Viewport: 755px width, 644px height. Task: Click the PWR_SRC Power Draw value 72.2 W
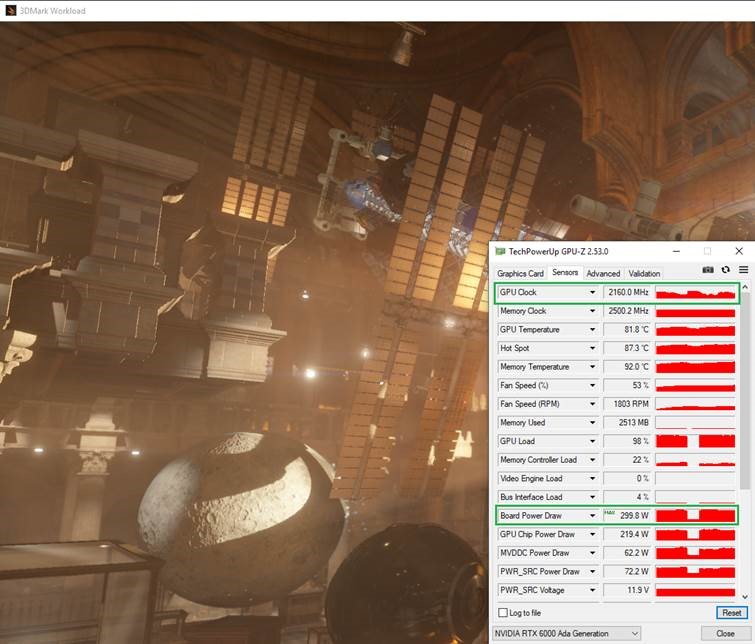click(626, 572)
